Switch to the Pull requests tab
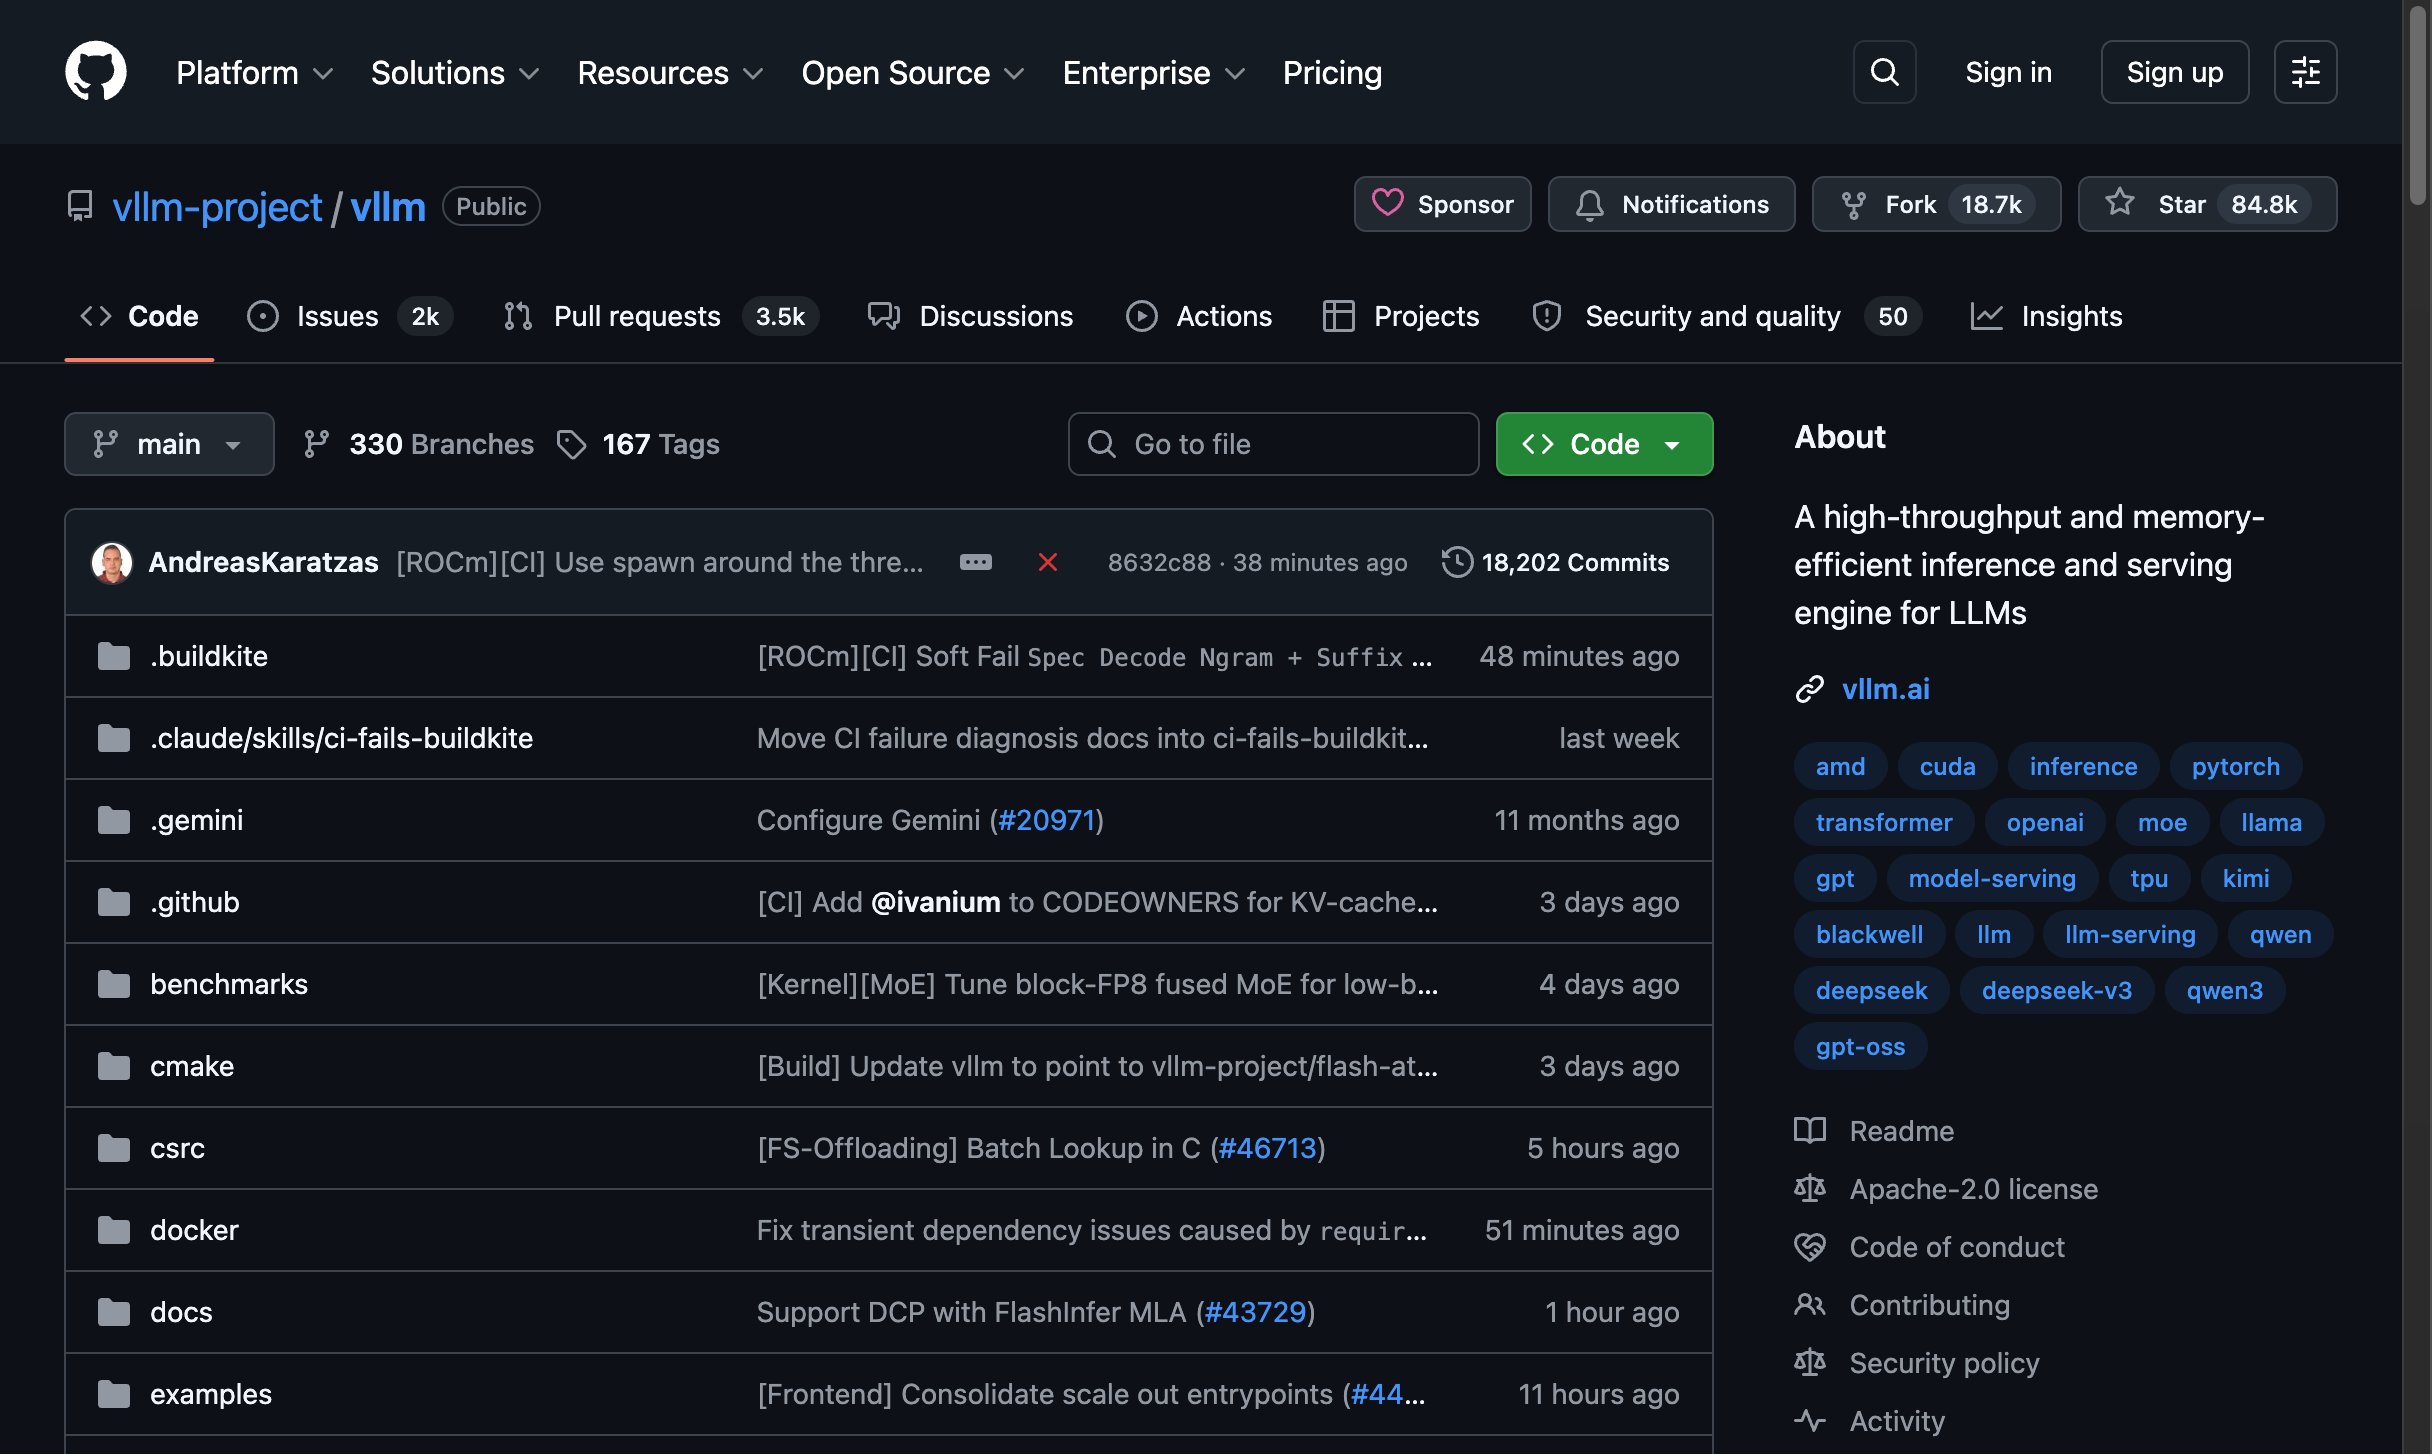Viewport: 2432px width, 1454px height. (661, 316)
